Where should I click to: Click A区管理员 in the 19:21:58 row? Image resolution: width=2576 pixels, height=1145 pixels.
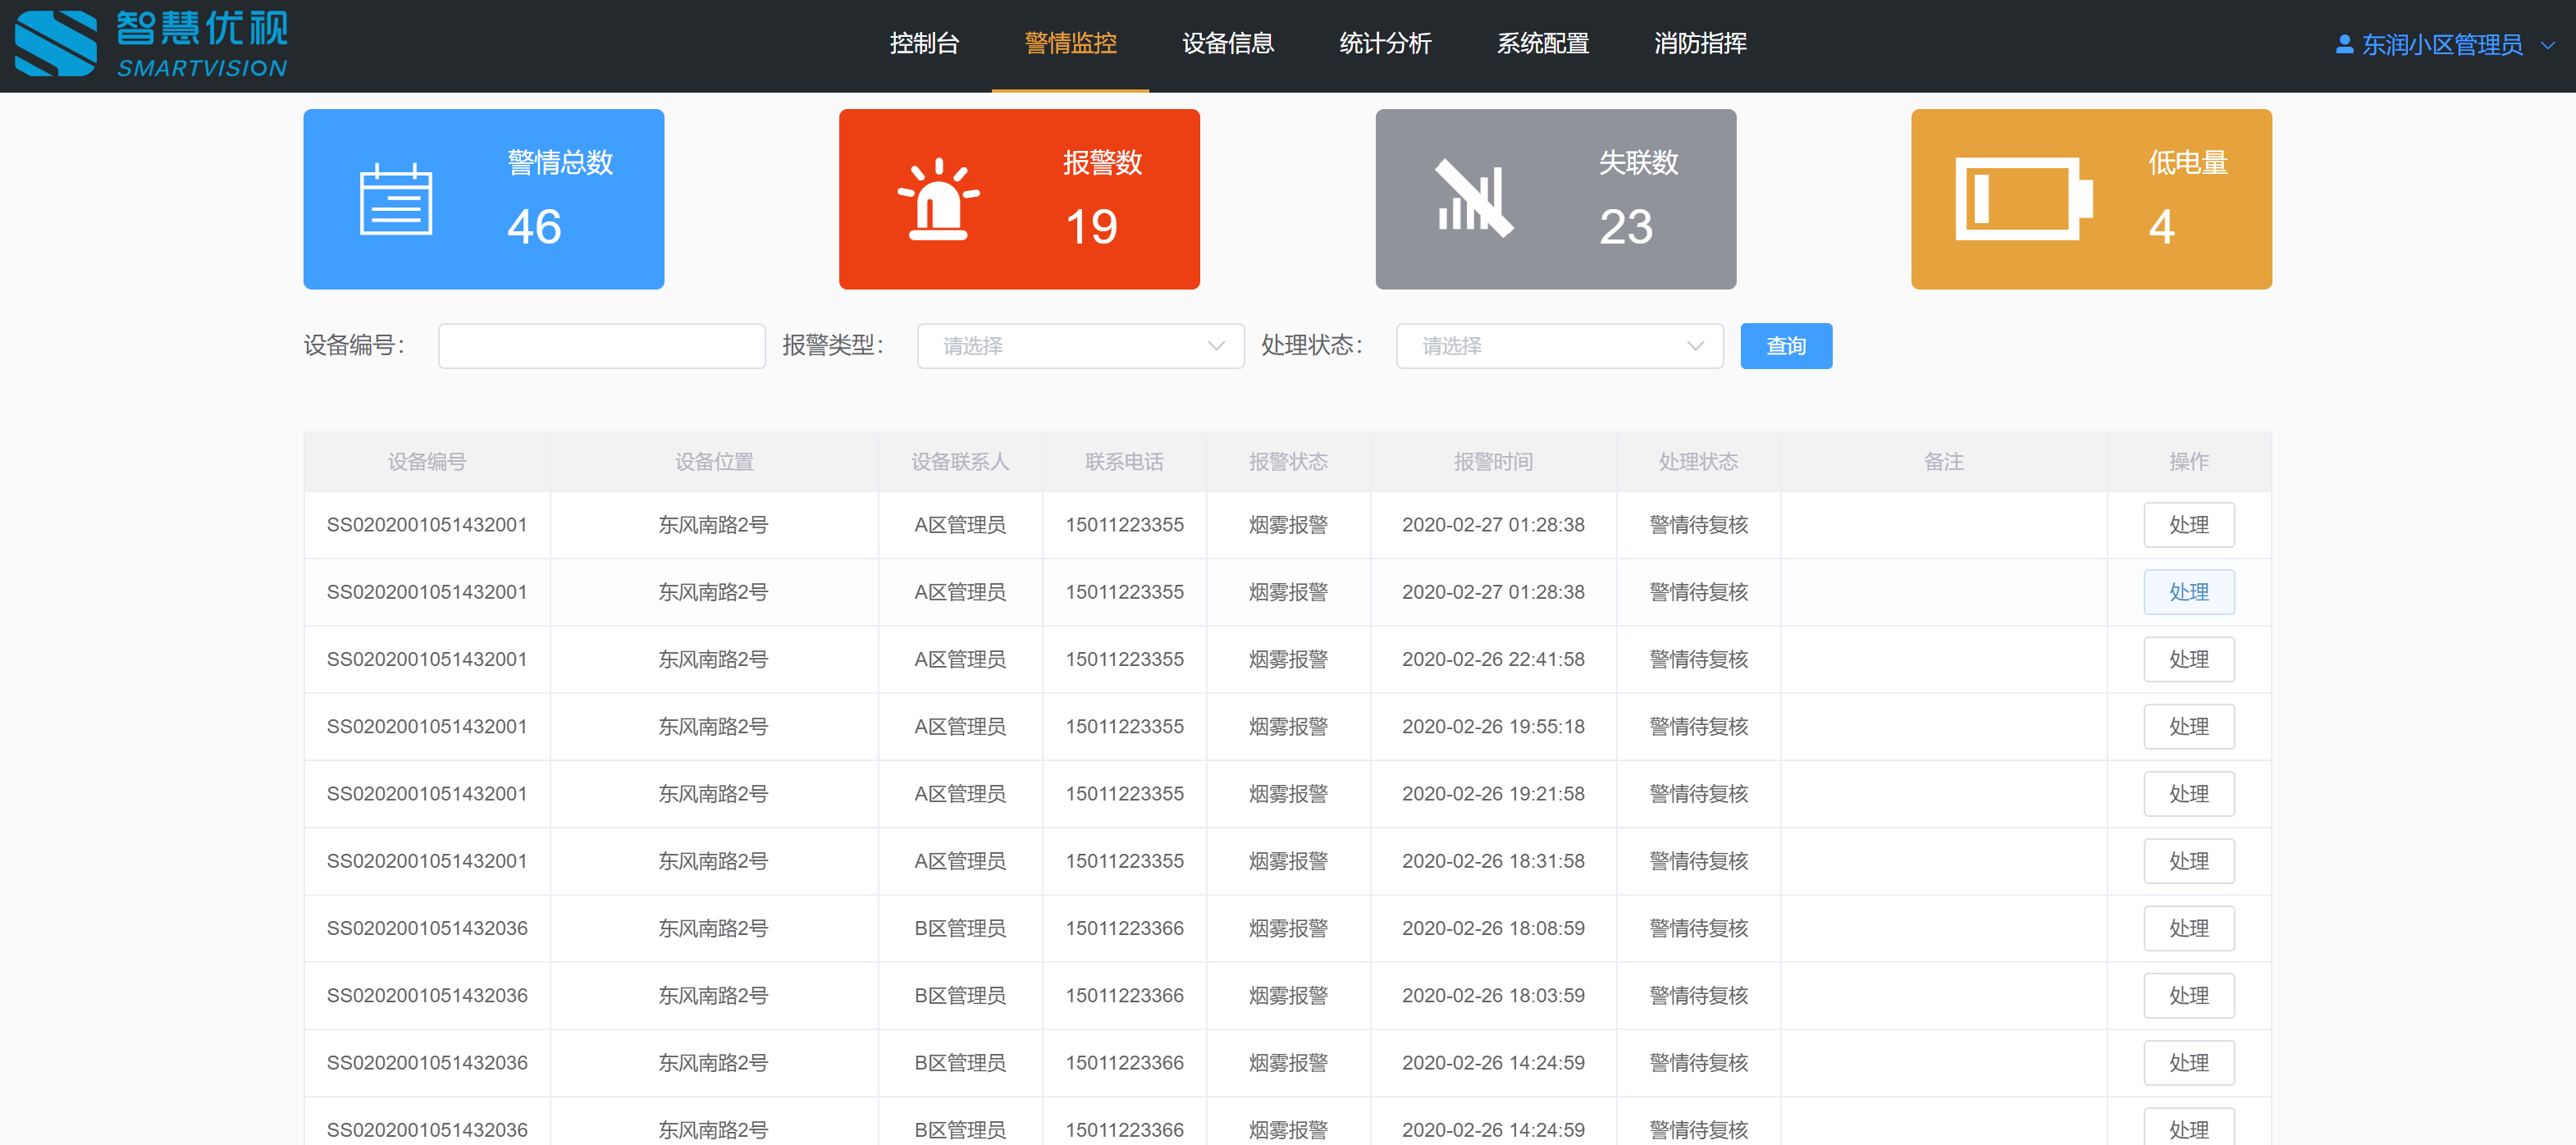coord(960,794)
